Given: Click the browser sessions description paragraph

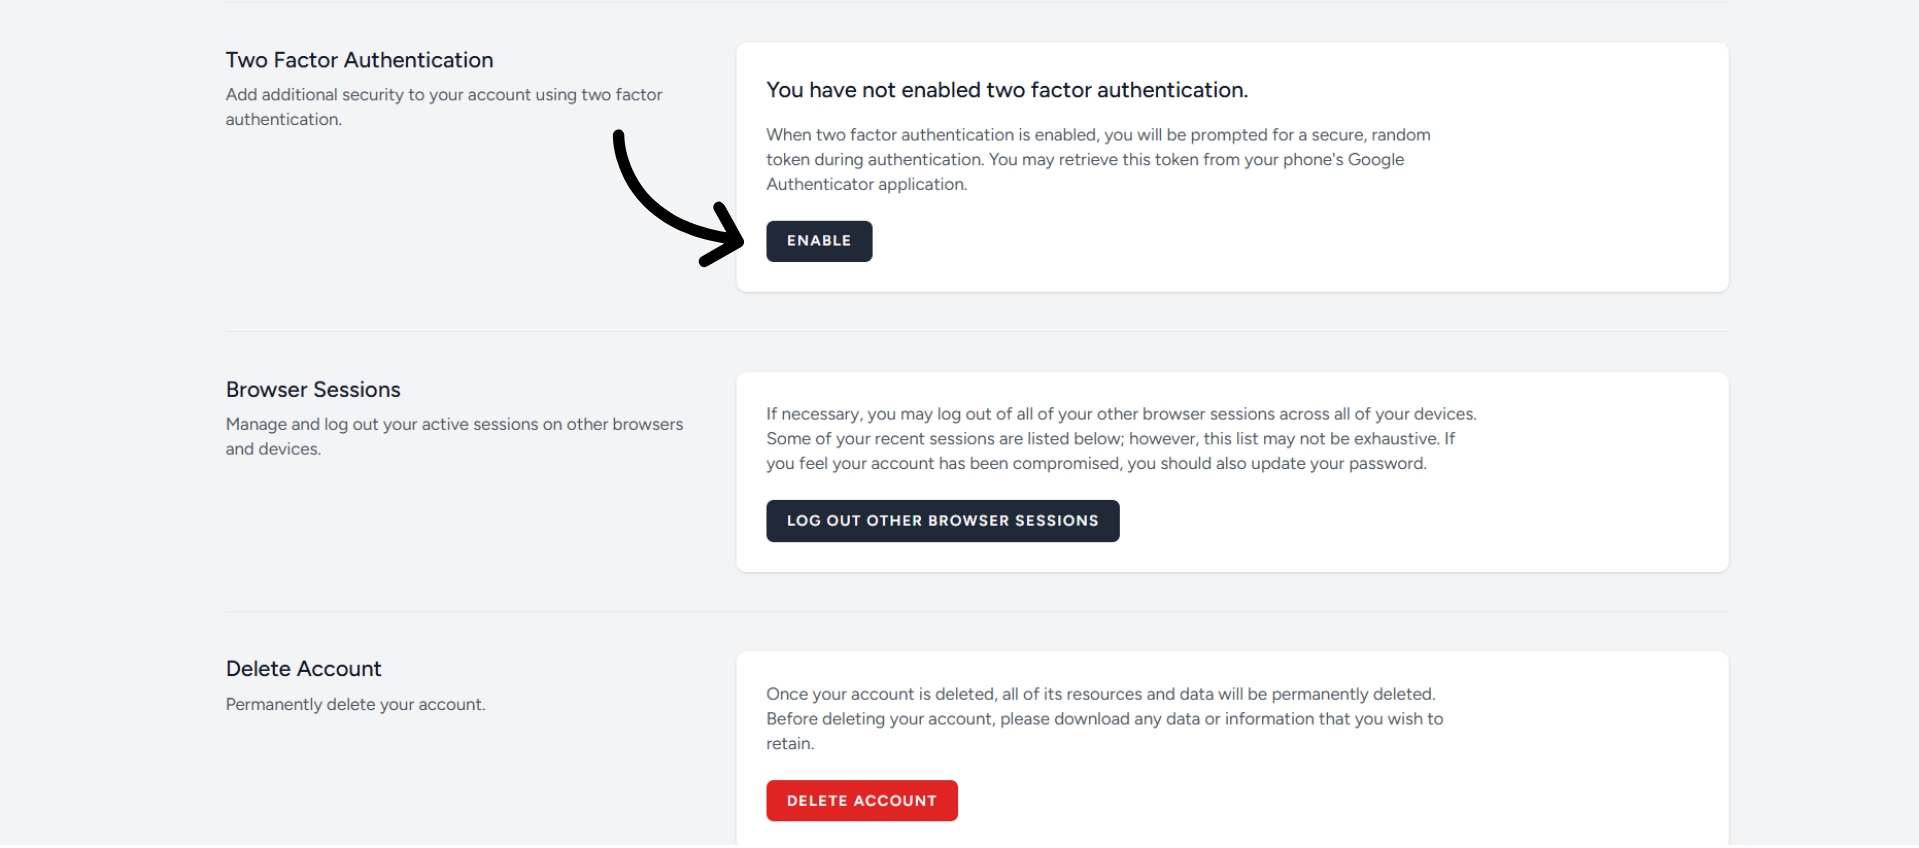Looking at the screenshot, I should point(1120,438).
